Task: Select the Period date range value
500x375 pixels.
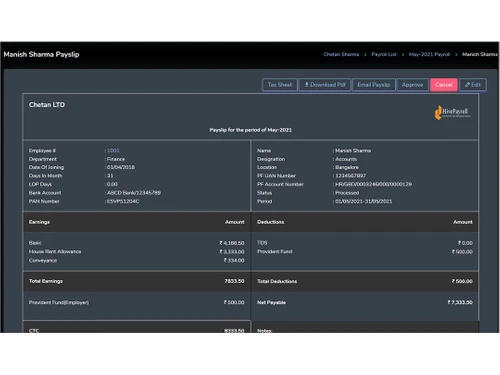Action: point(363,201)
